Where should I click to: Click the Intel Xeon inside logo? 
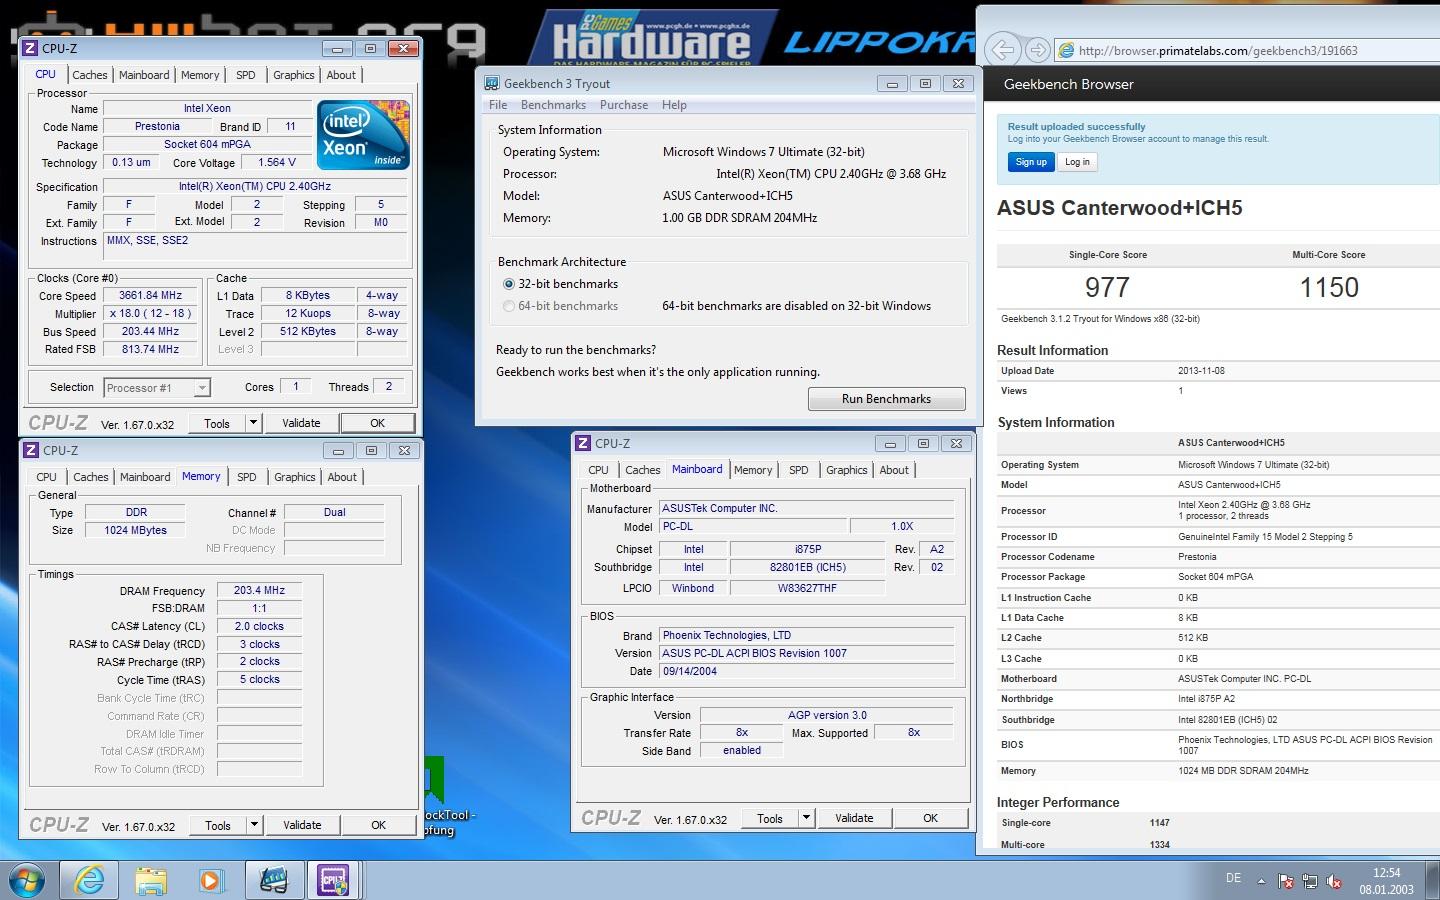[363, 134]
